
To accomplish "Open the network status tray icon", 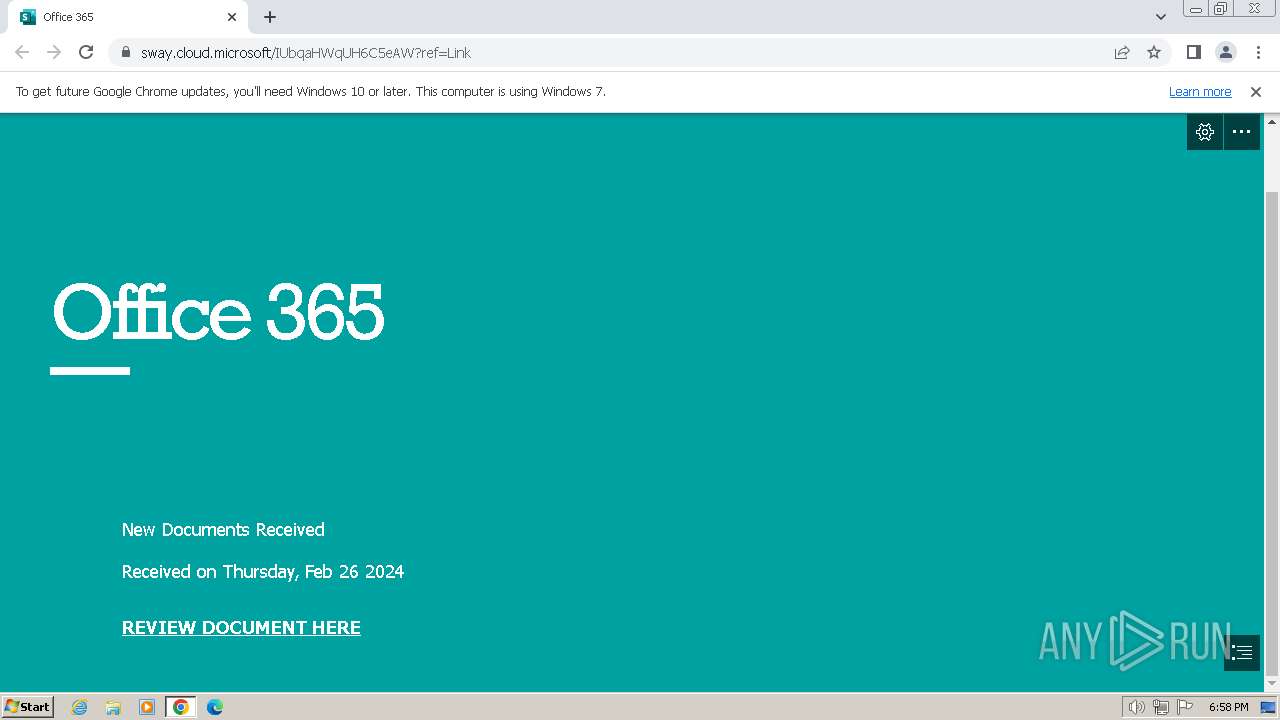I will 1161,707.
